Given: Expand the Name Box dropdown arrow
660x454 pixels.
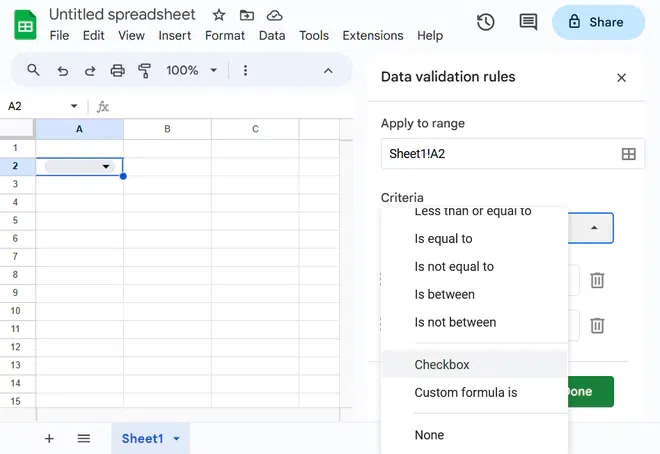Looking at the screenshot, I should [74, 107].
